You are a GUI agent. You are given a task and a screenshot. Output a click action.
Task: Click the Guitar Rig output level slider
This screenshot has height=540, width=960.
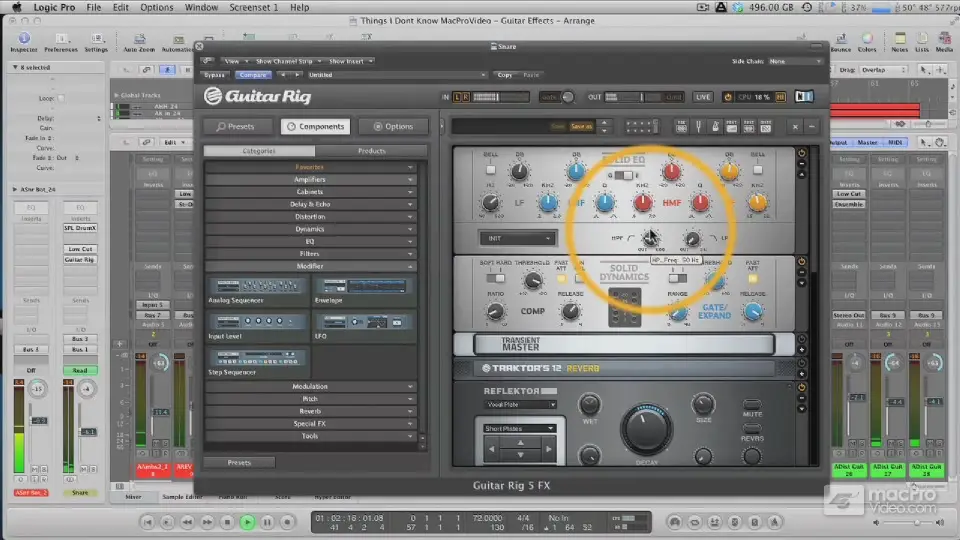pyautogui.click(x=643, y=97)
